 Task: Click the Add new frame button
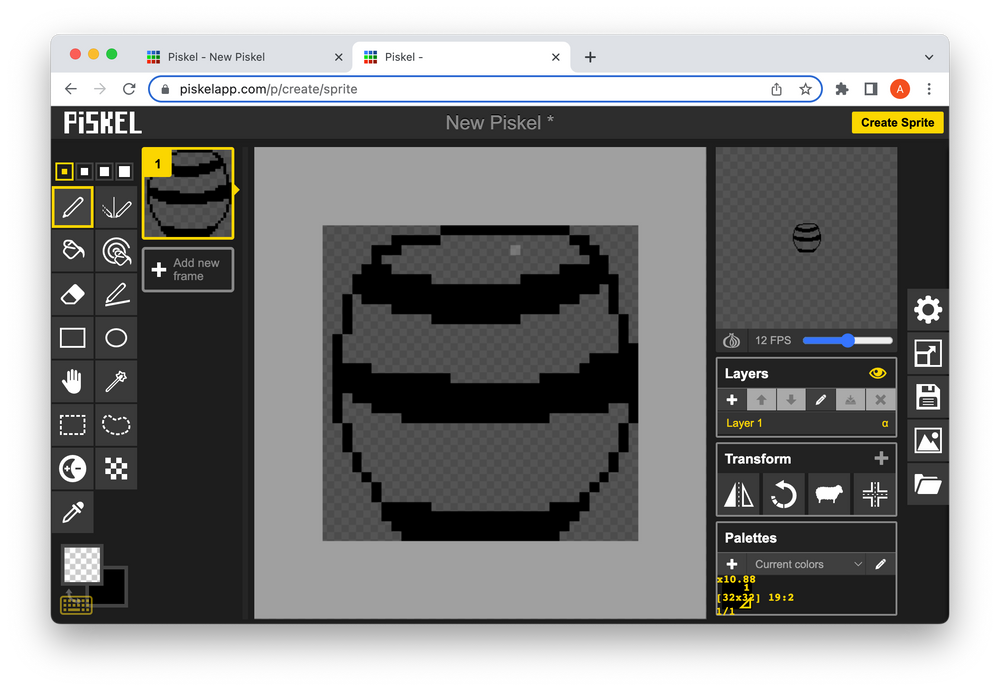pos(187,269)
